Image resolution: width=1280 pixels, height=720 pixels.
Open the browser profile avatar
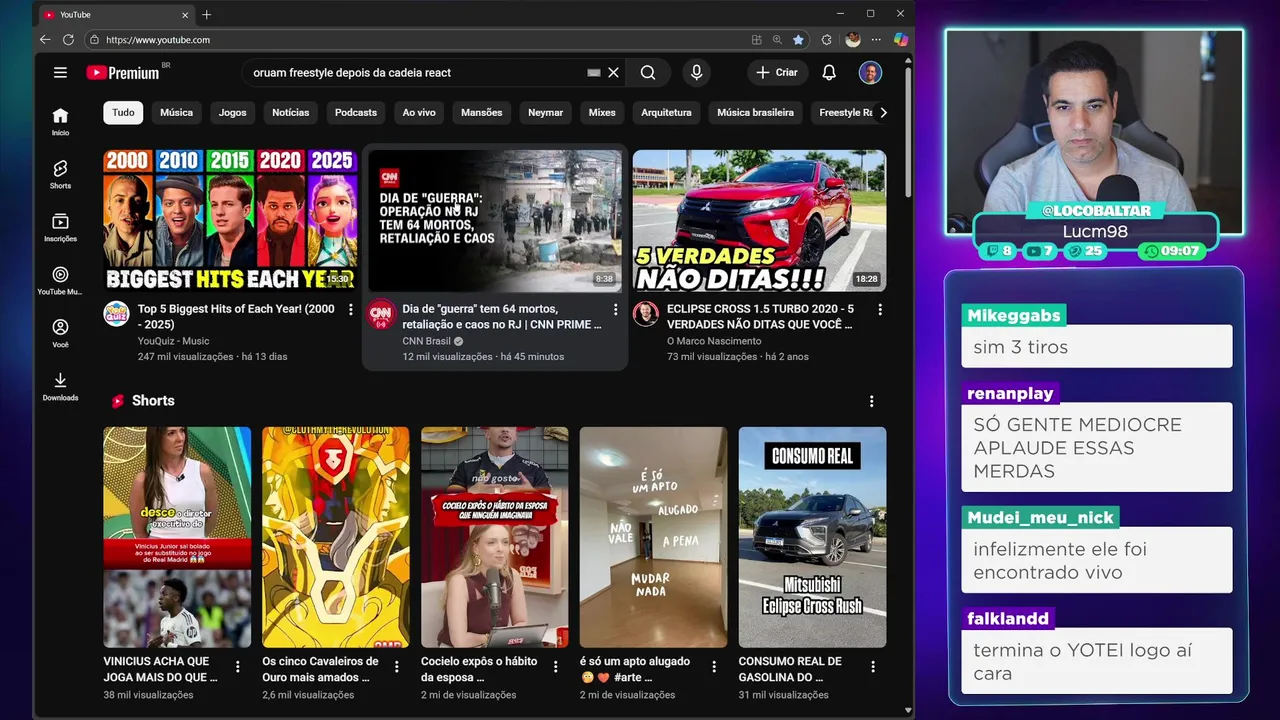click(x=852, y=40)
